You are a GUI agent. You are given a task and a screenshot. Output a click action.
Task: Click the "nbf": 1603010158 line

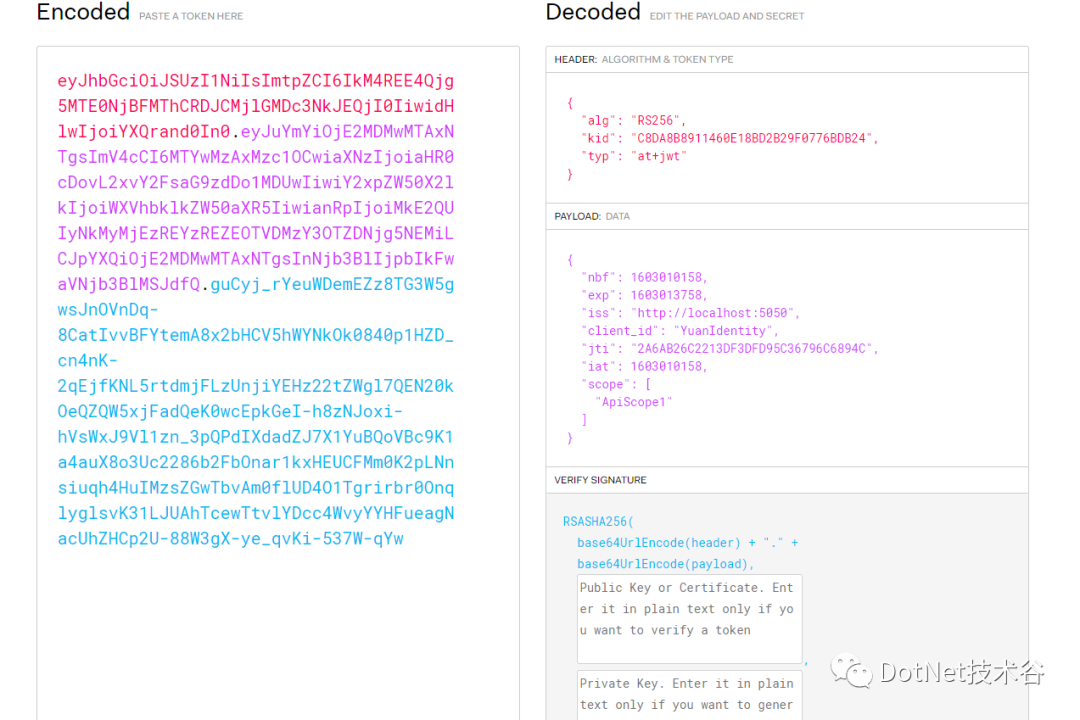[644, 278]
